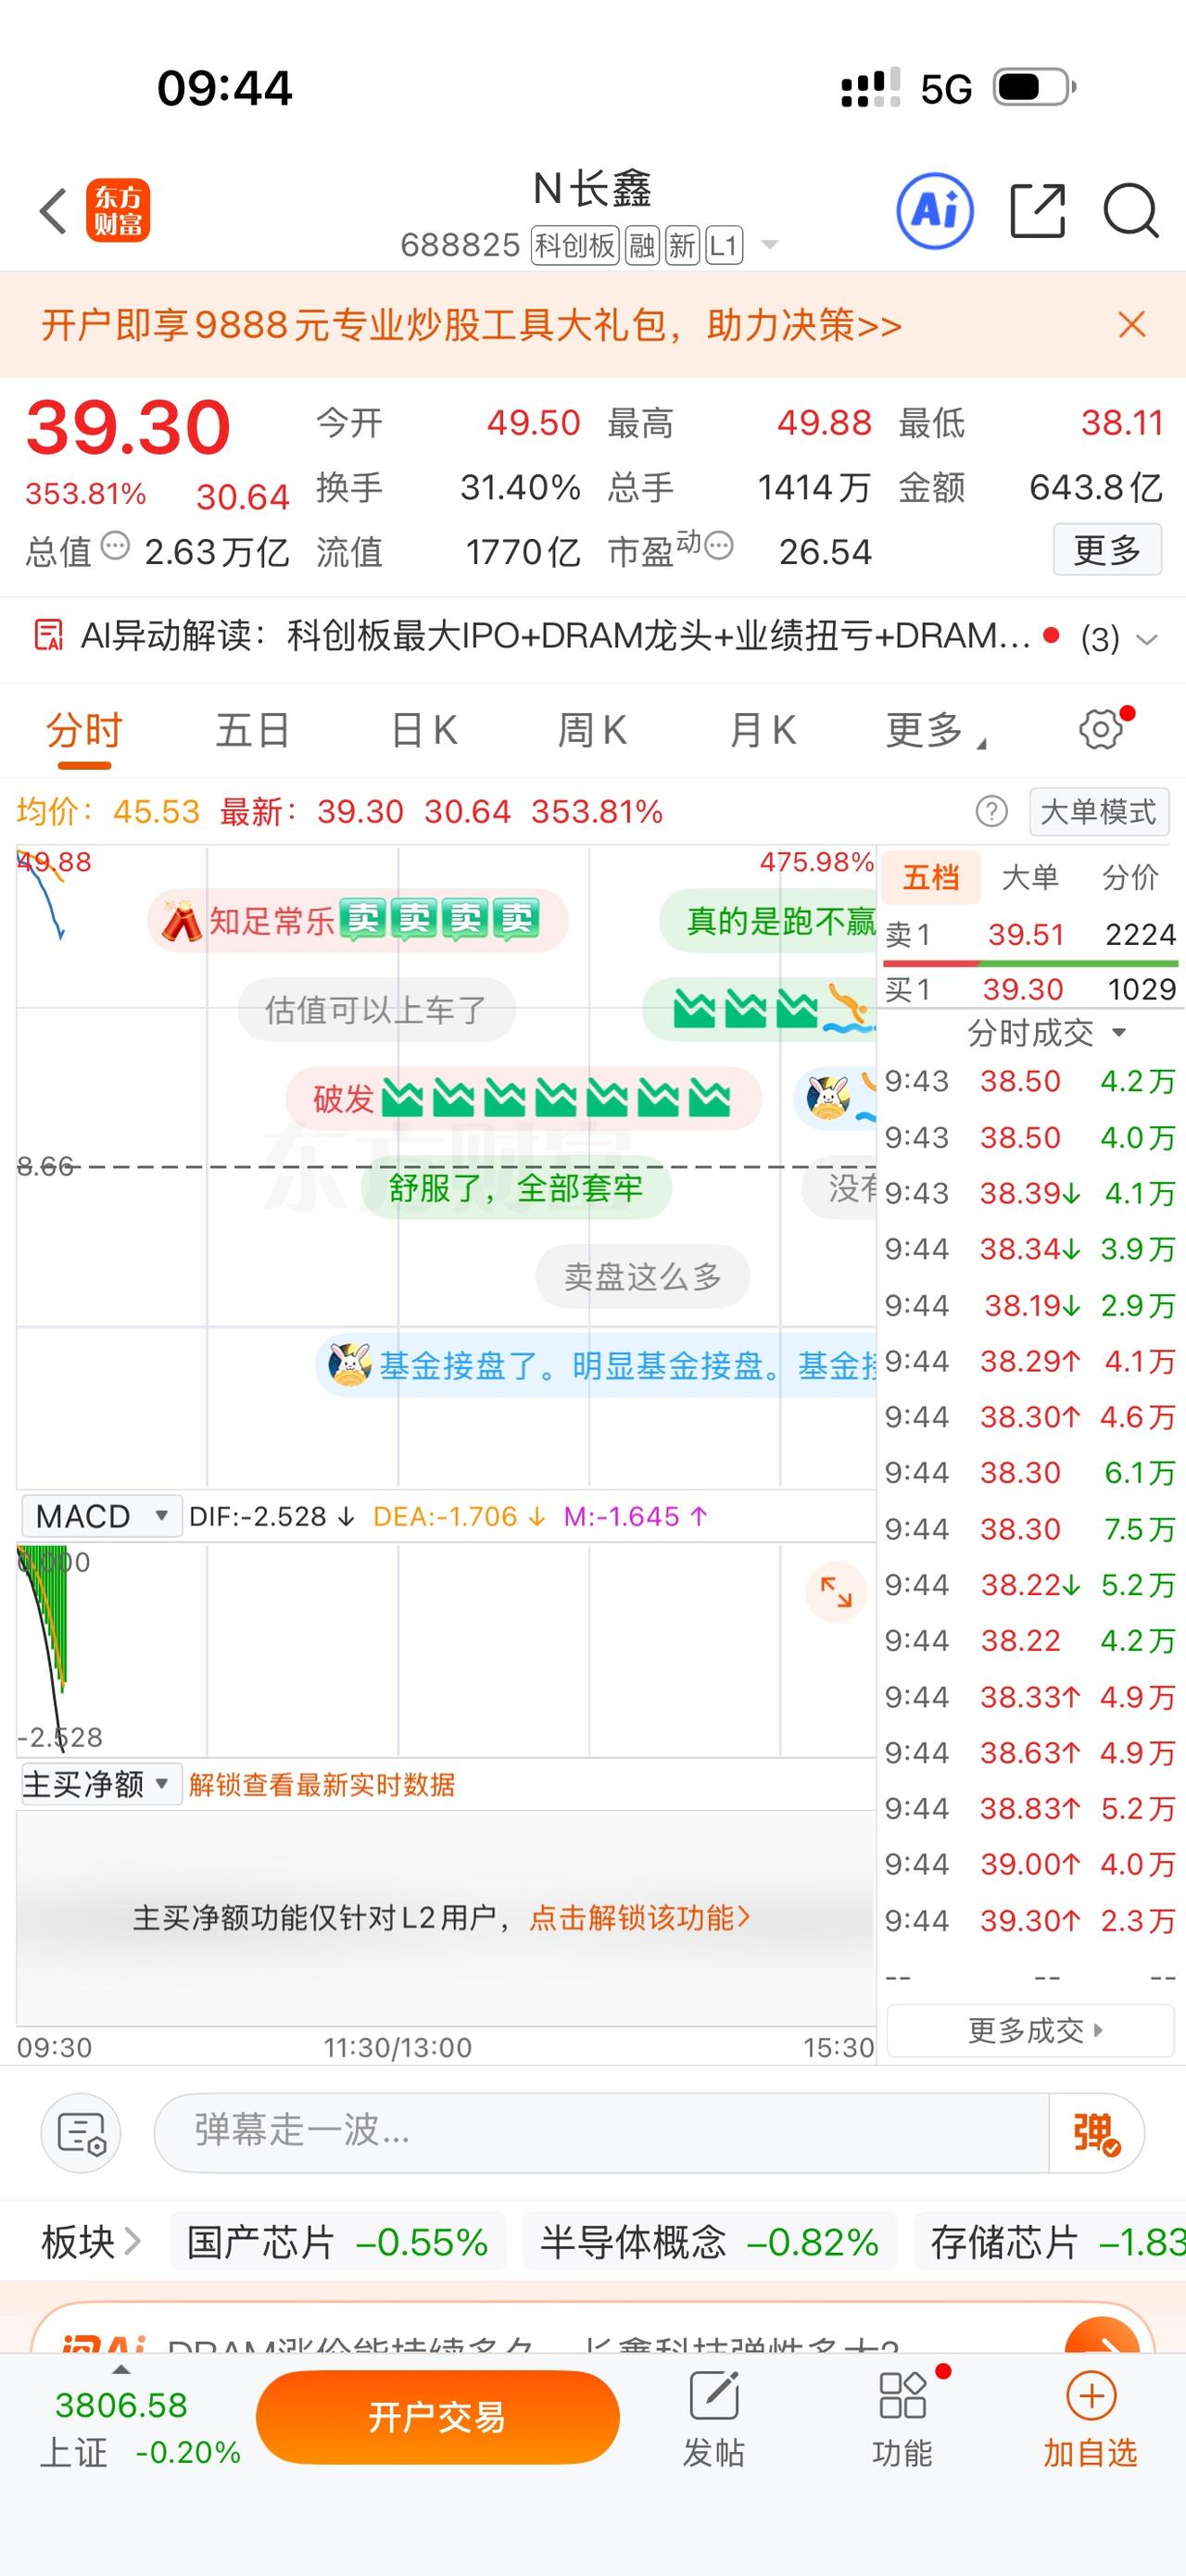The height and width of the screenshot is (2576, 1186).
Task: Expand index bar arrow above 3806.58
Action: pyautogui.click(x=121, y=2369)
